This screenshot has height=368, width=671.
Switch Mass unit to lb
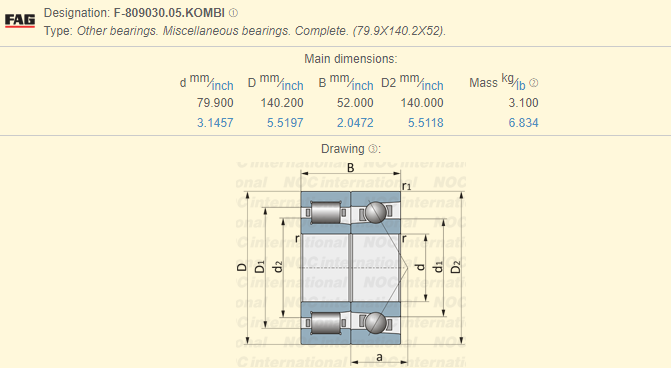(x=520, y=86)
